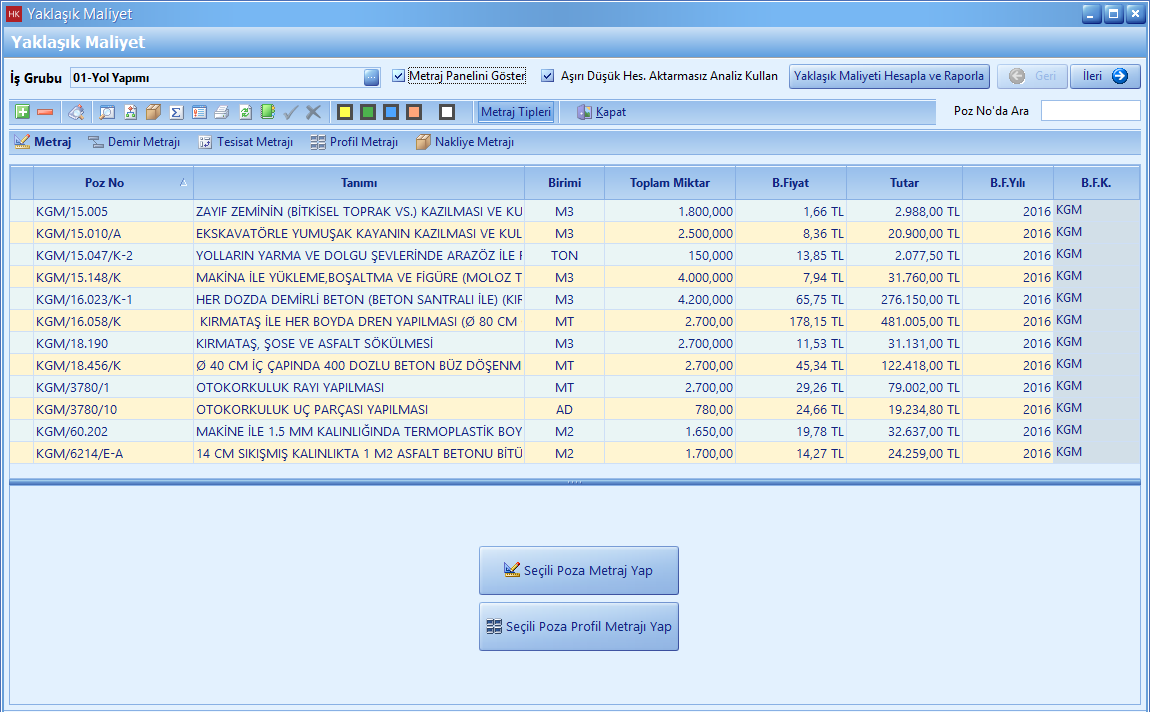
Task: Open the Nakliye Metrajı tab
Action: pyautogui.click(x=464, y=142)
